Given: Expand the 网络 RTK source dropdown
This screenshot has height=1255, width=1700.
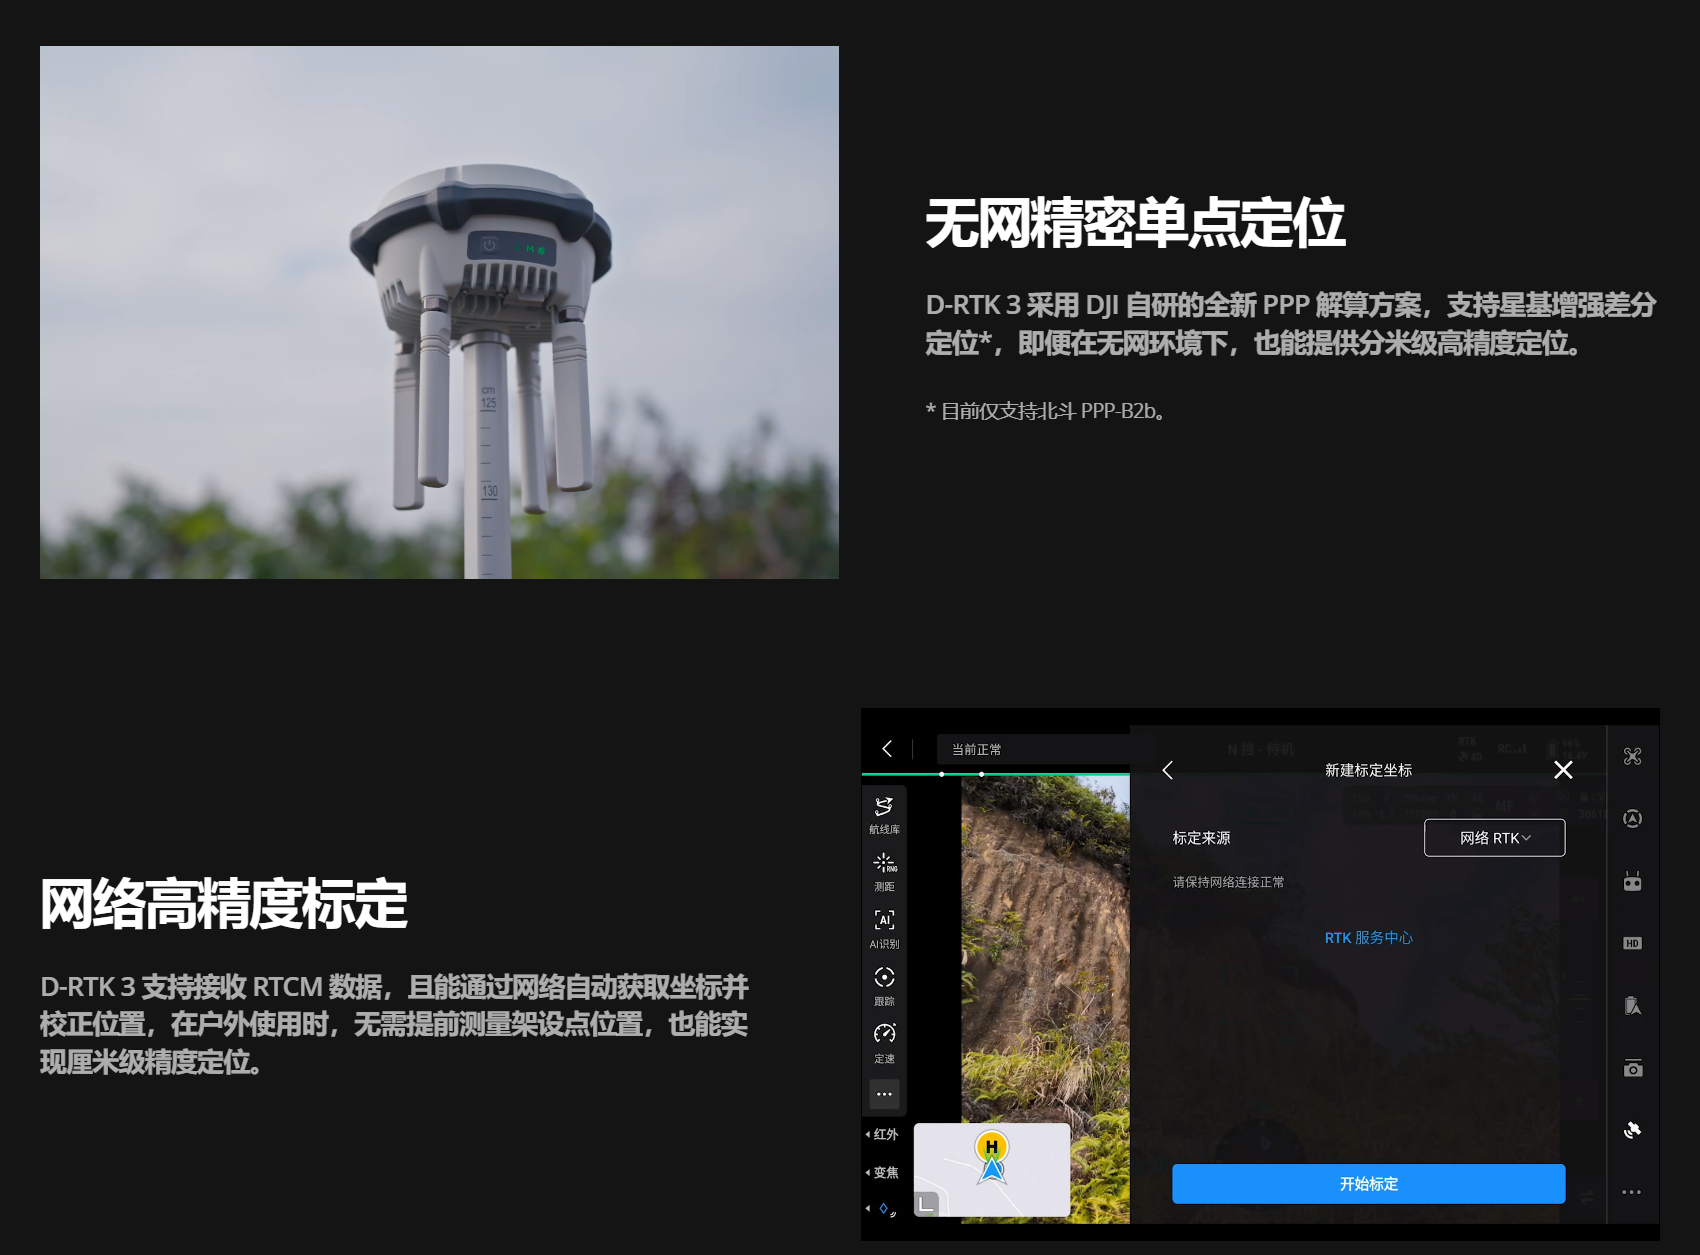Looking at the screenshot, I should (1494, 838).
